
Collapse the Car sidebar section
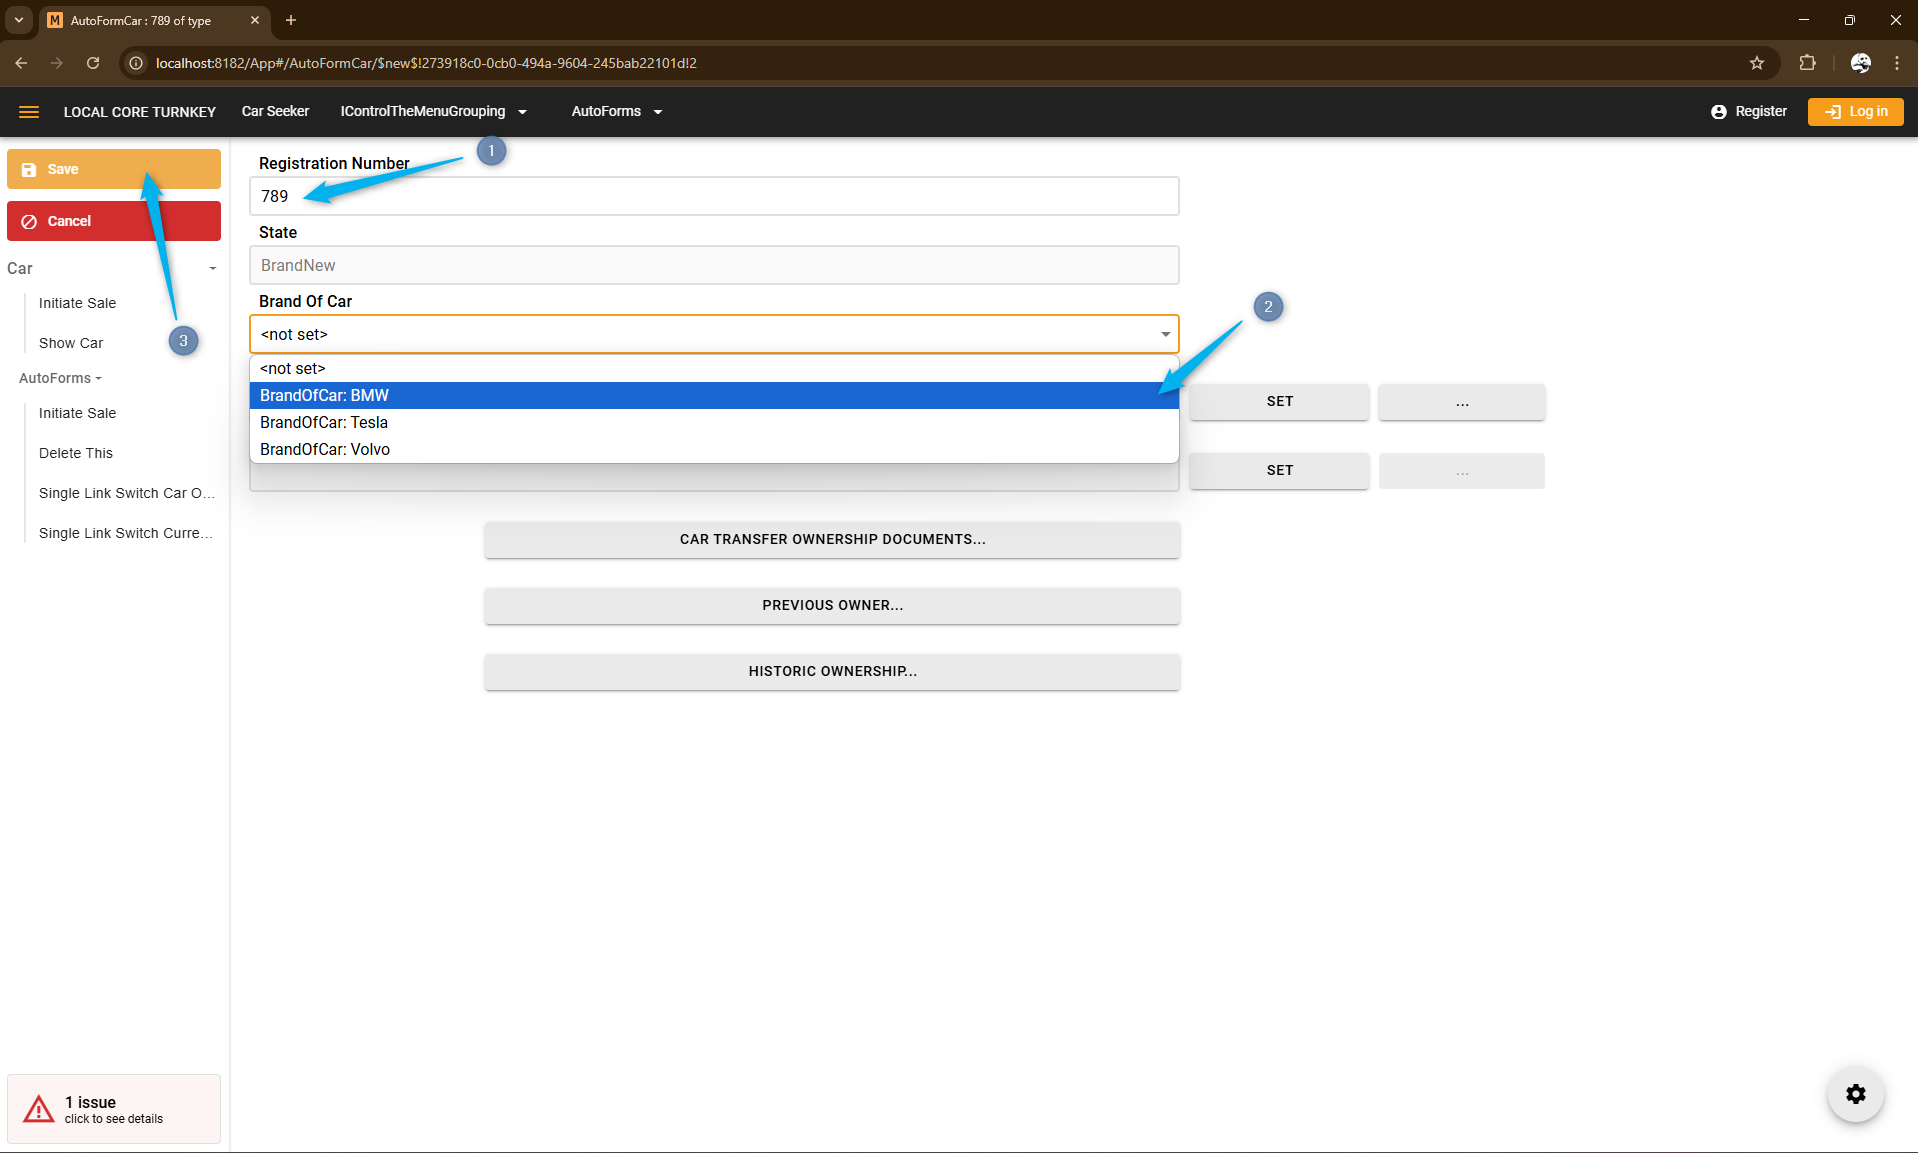(x=212, y=268)
